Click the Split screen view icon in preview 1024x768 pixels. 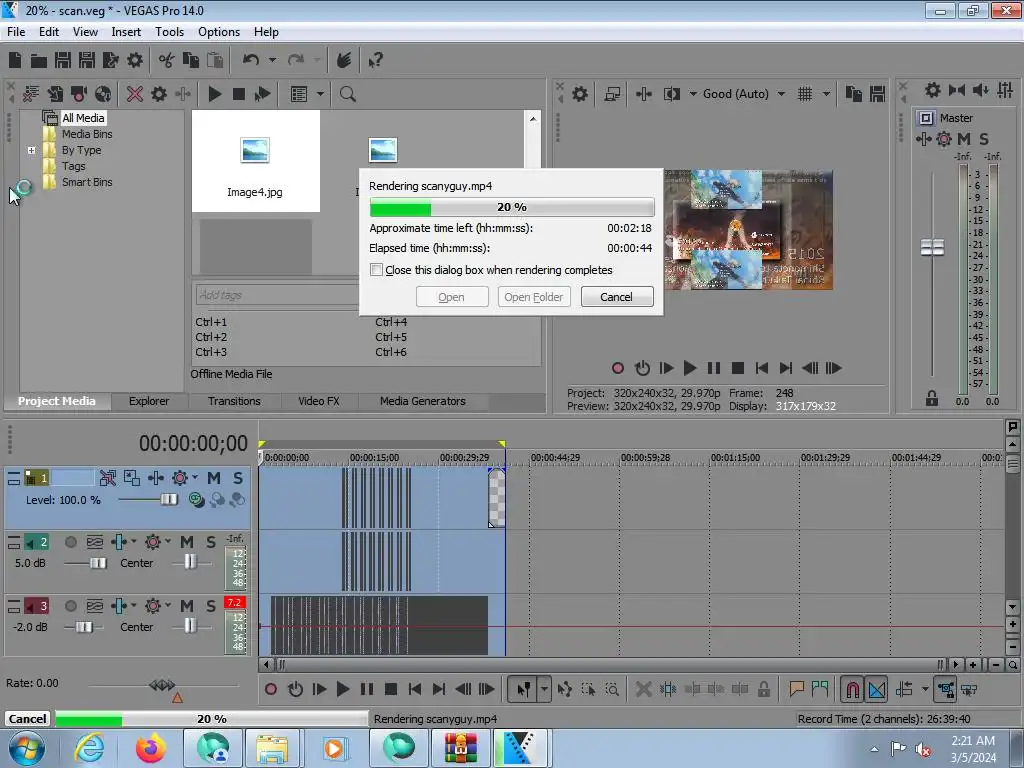[x=671, y=94]
